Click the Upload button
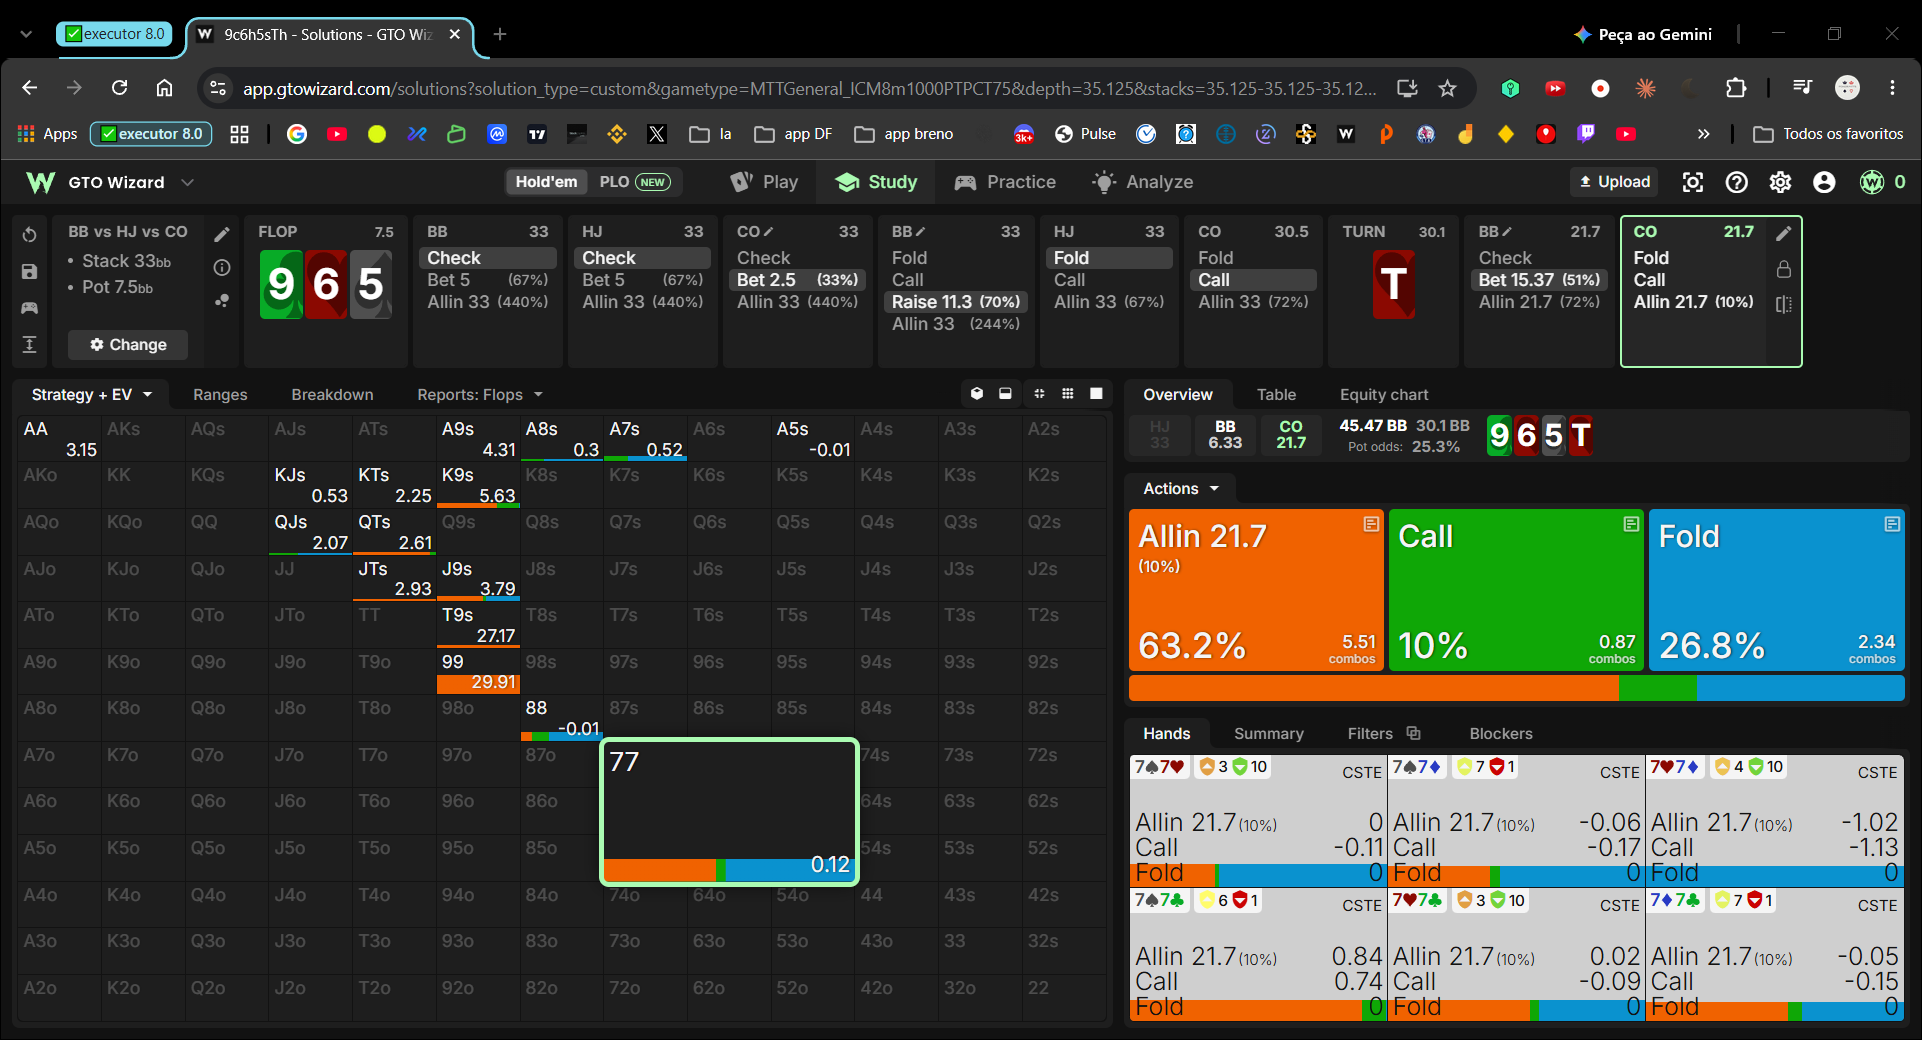This screenshot has height=1040, width=1922. (x=1614, y=182)
